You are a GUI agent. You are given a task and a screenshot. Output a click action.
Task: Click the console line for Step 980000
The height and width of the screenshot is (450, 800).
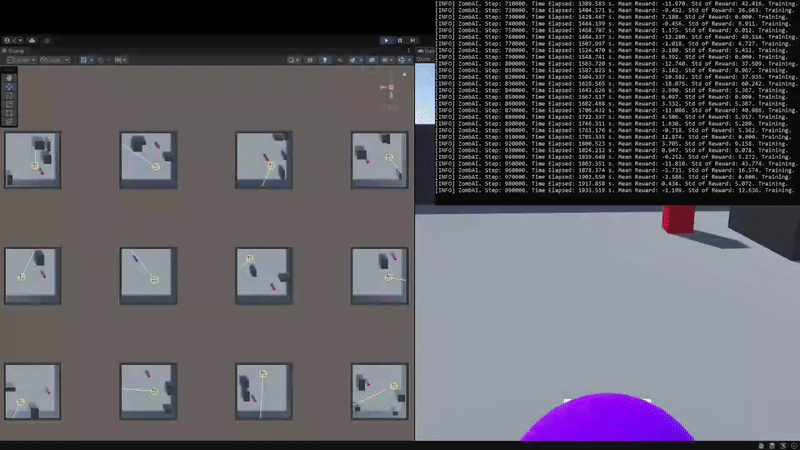coord(615,184)
